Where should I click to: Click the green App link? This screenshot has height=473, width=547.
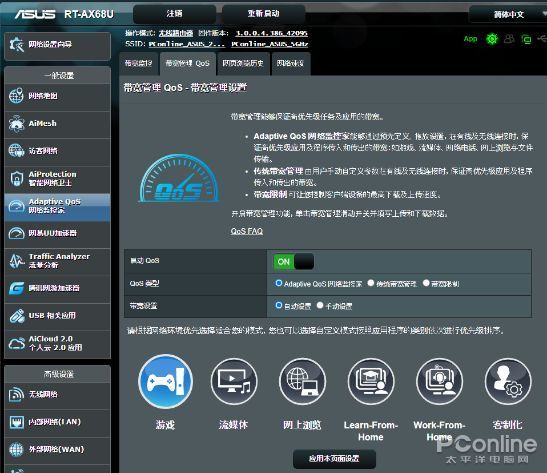click(x=471, y=39)
